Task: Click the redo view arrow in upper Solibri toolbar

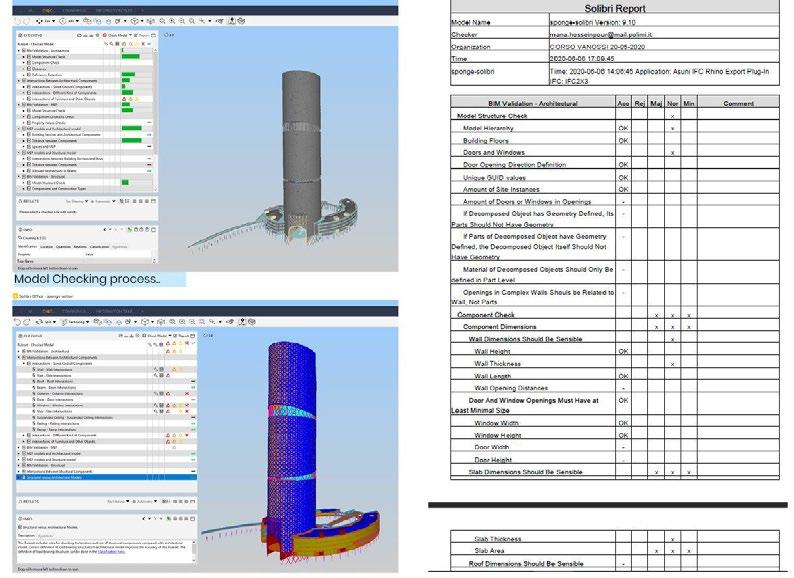Action: pyautogui.click(x=26, y=21)
